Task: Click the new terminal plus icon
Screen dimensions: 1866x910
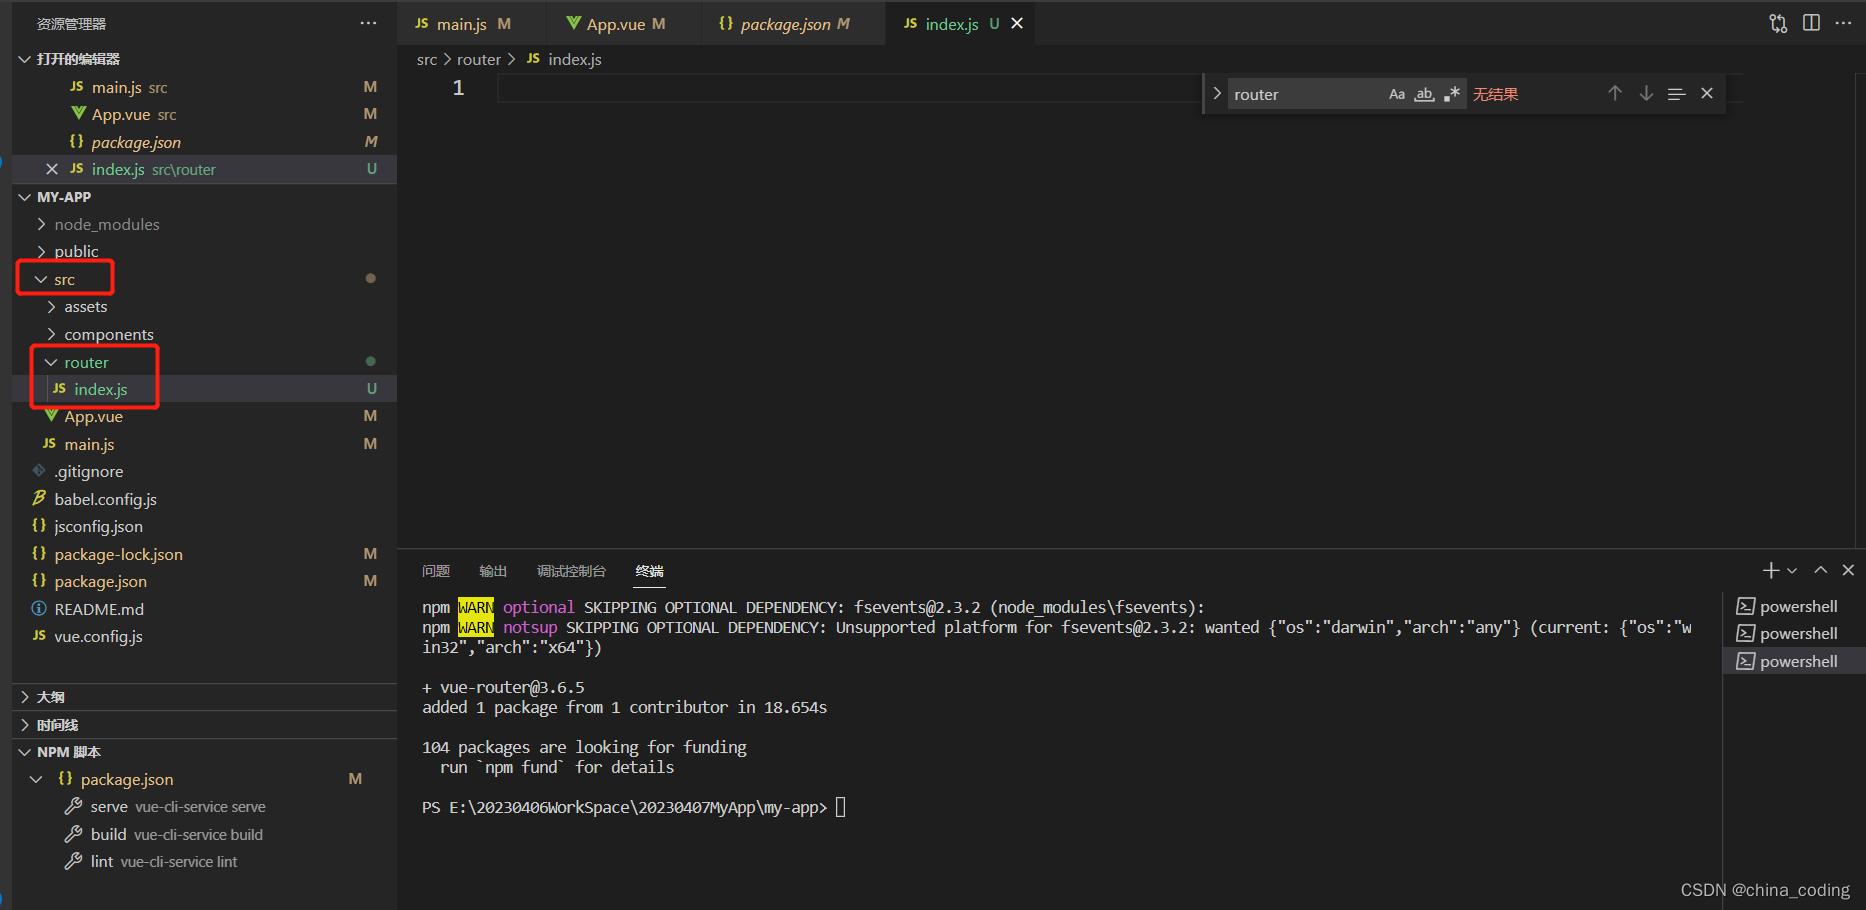Action: point(1770,570)
